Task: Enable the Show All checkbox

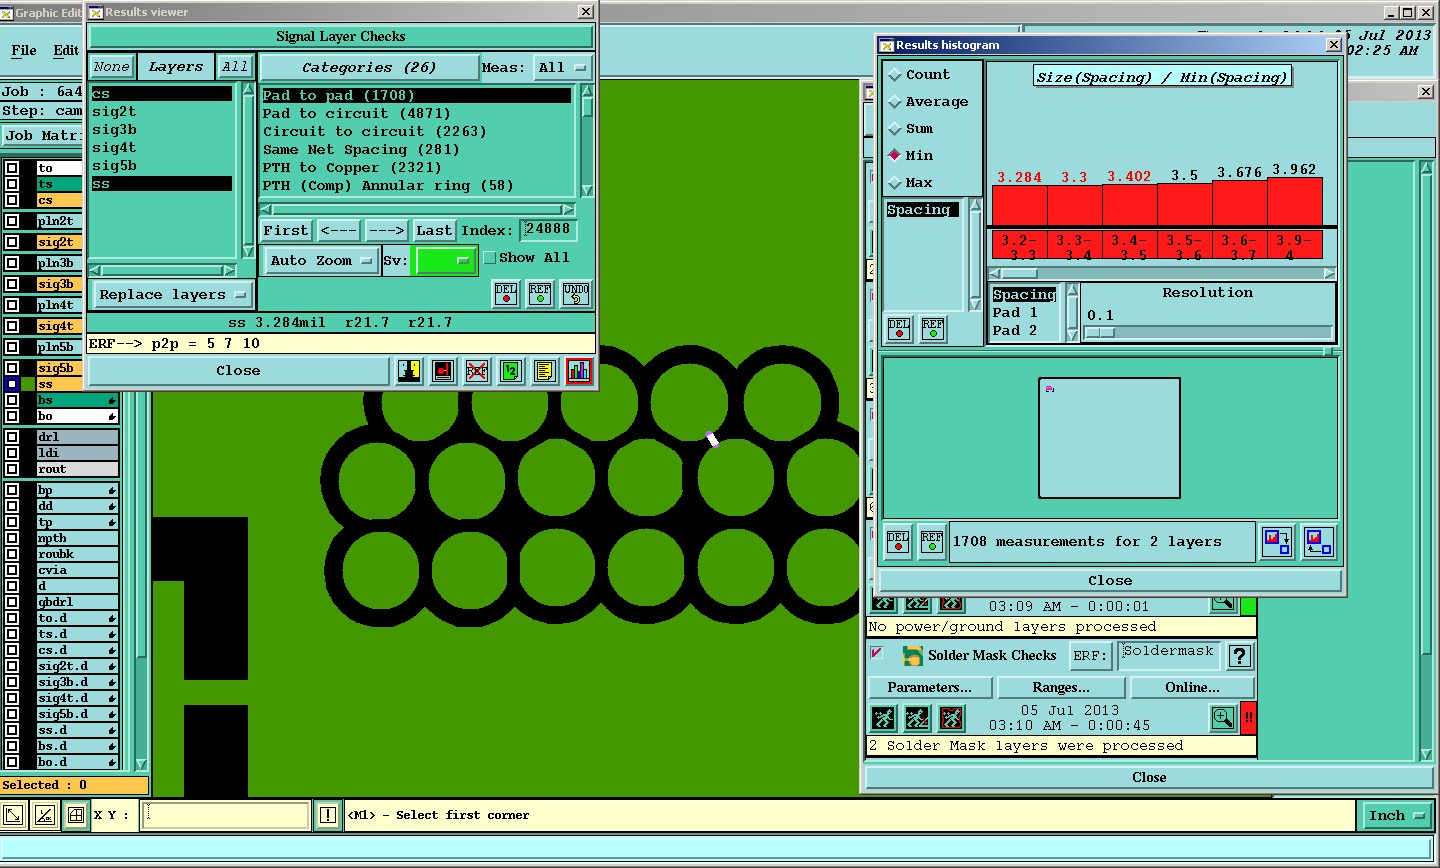Action: tap(490, 258)
